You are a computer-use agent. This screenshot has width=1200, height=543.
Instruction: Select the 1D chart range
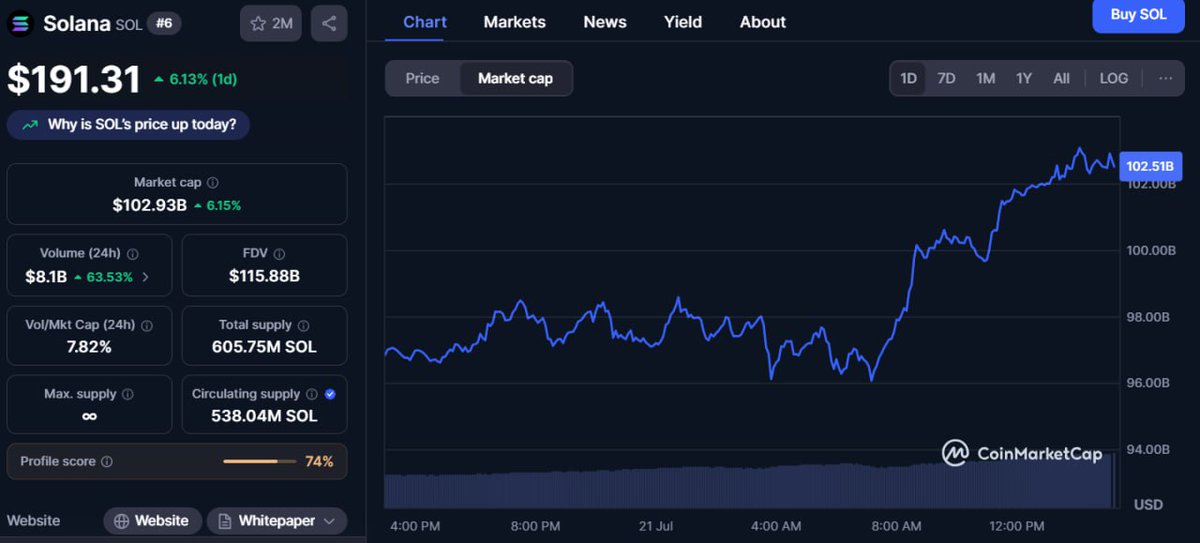tap(908, 78)
